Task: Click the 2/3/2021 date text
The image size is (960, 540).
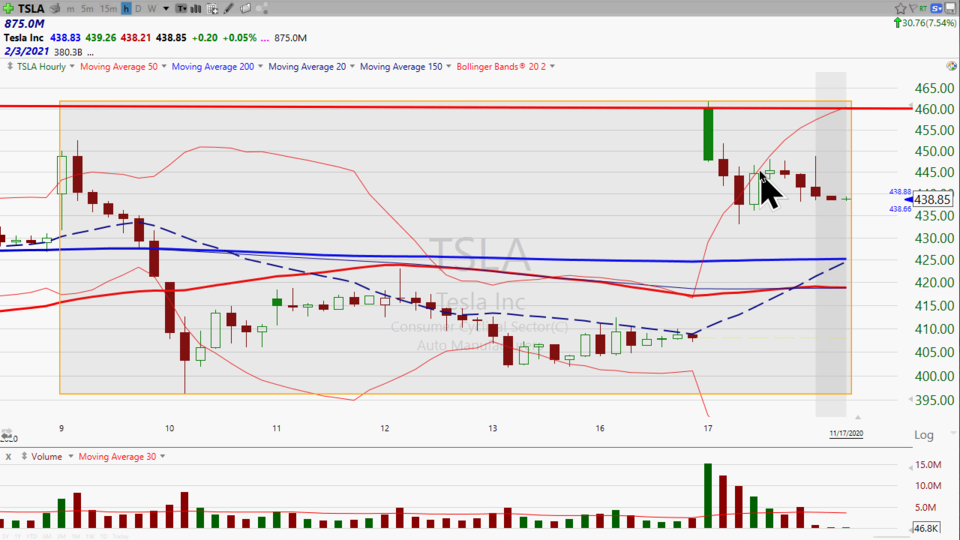Action: [26, 52]
